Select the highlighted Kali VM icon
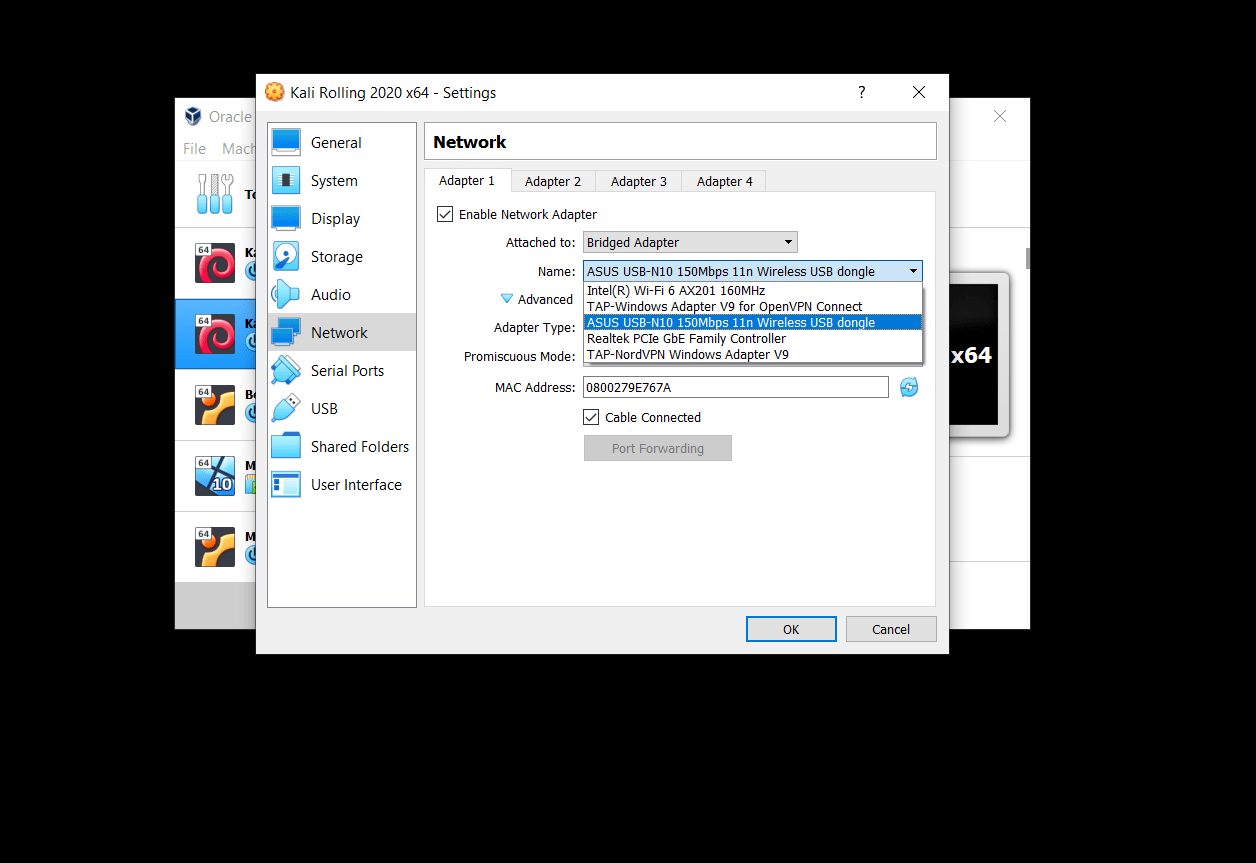This screenshot has height=863, width=1256. 215,334
